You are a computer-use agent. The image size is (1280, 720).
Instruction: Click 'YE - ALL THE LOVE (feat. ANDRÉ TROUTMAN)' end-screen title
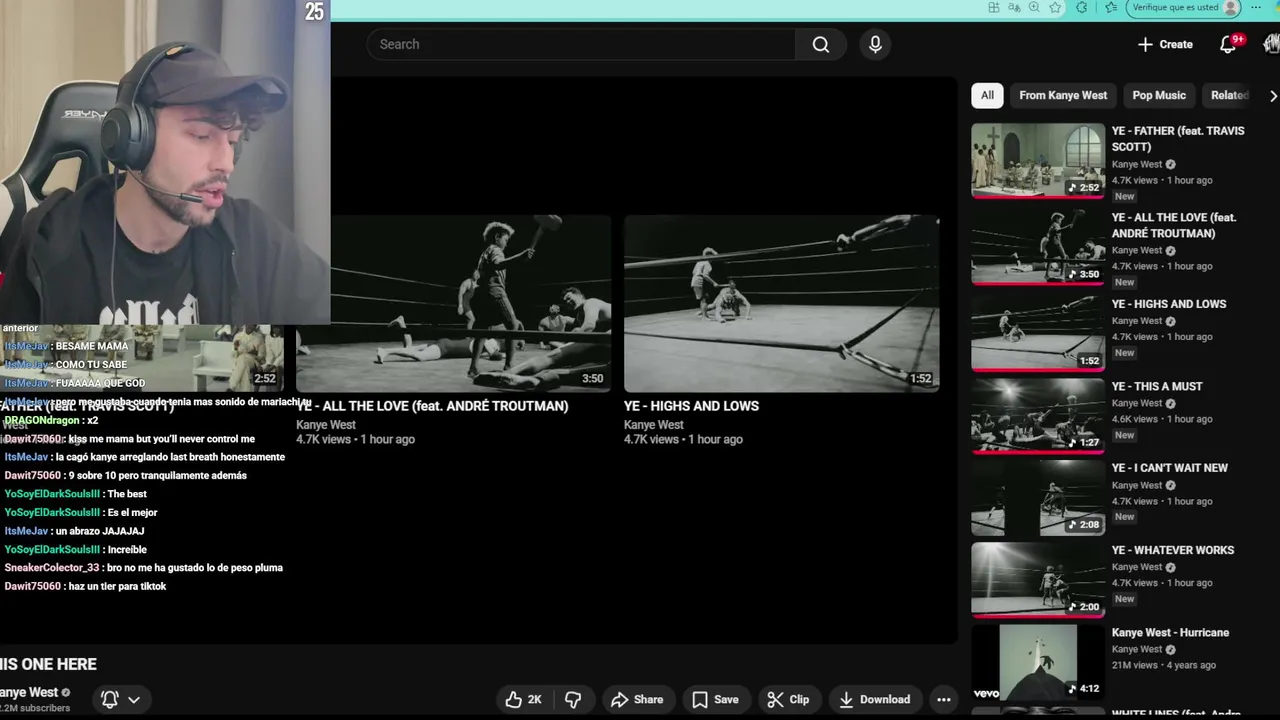click(x=432, y=406)
